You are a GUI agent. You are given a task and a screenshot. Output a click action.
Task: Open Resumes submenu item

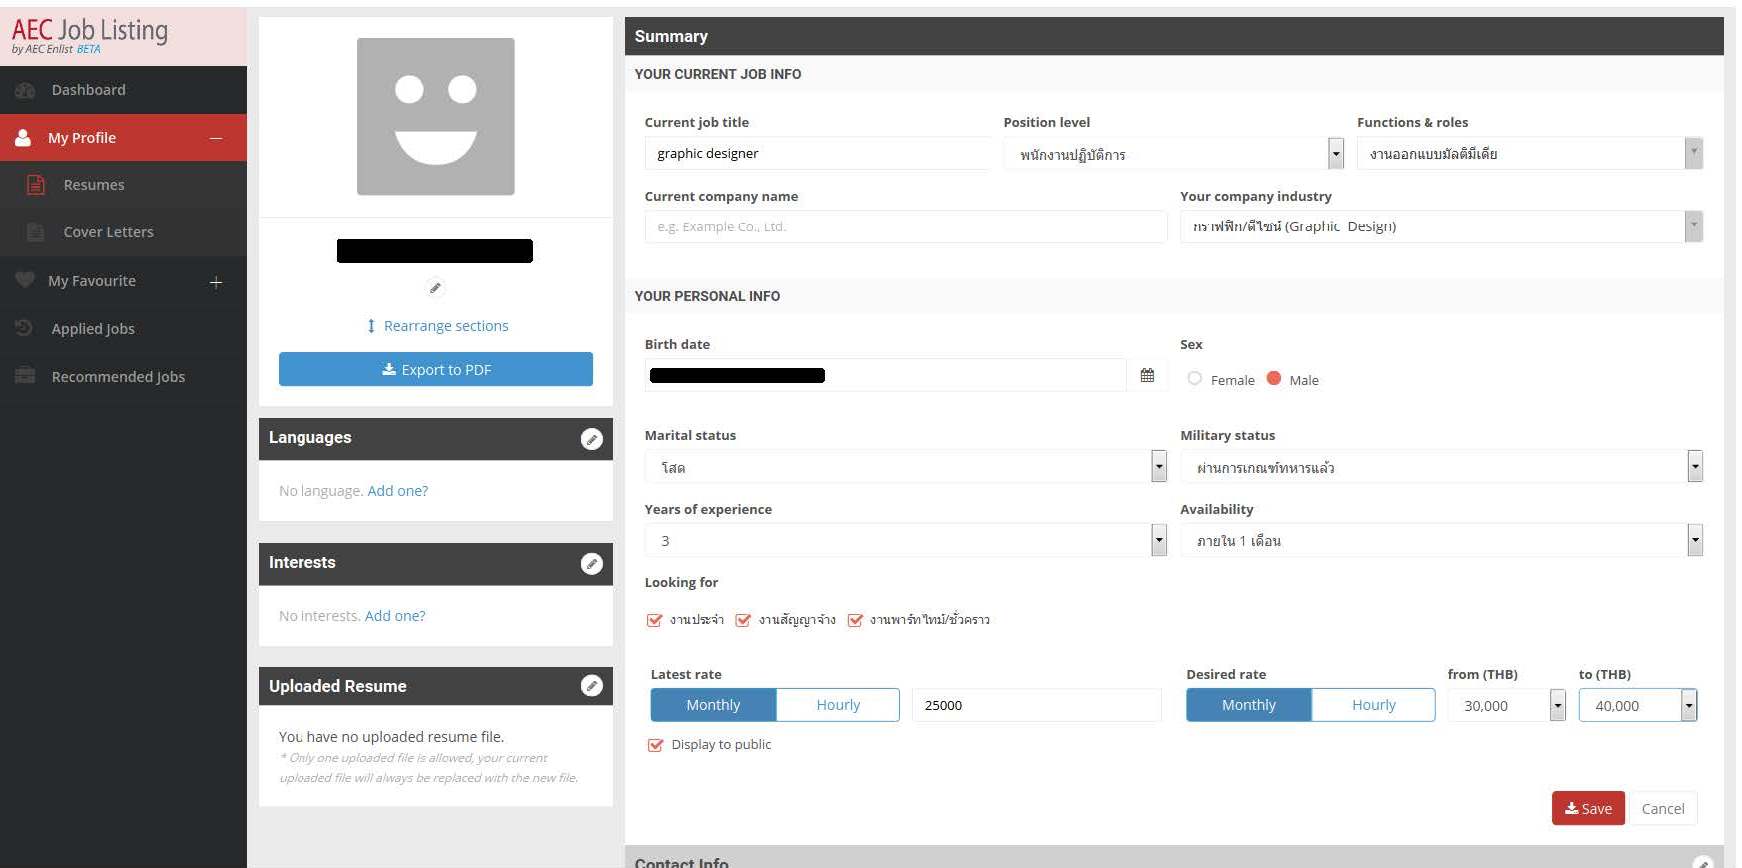click(123, 185)
